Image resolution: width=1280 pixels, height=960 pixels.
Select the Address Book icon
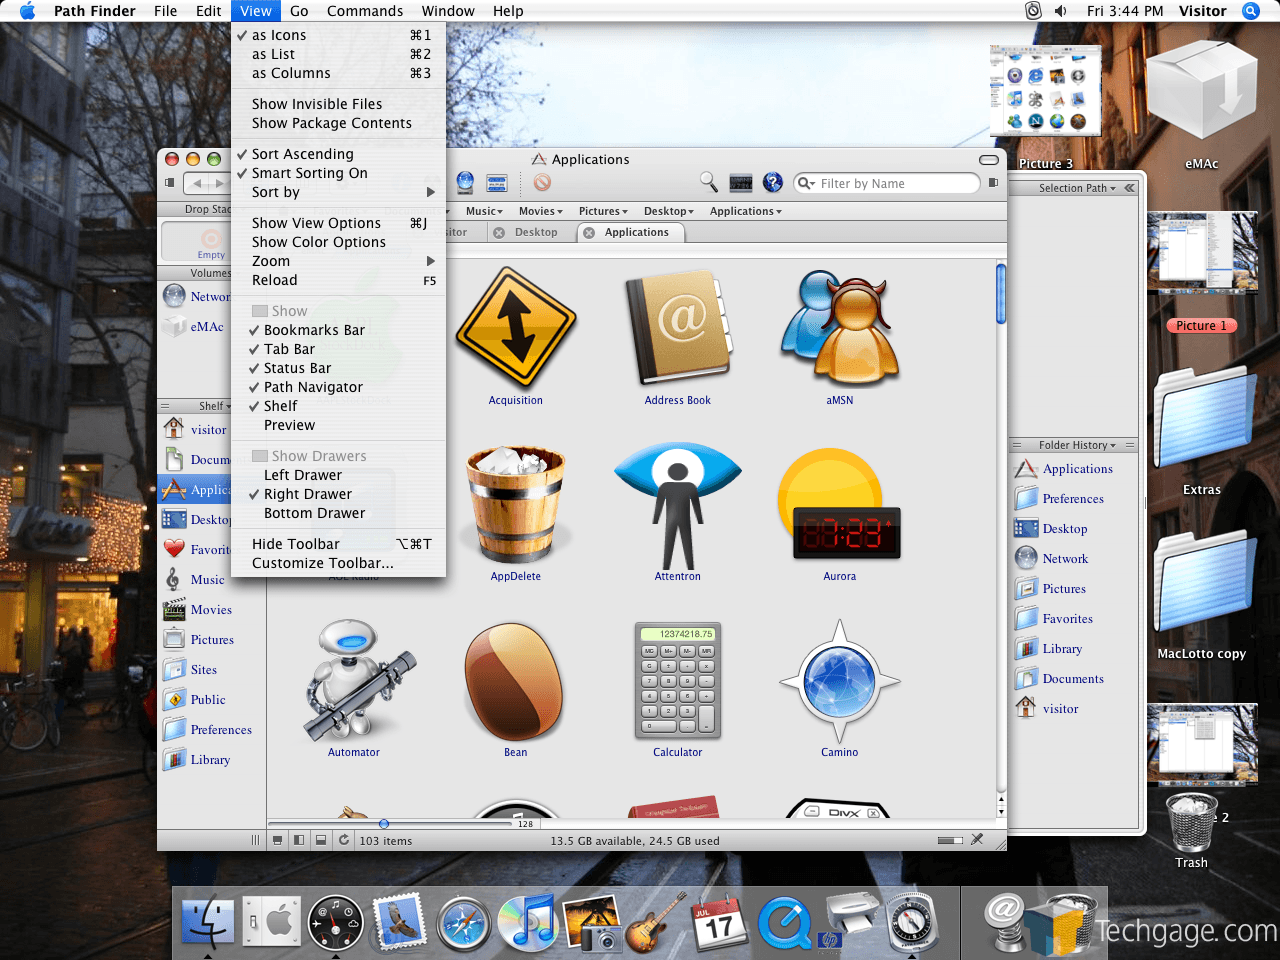coord(679,328)
